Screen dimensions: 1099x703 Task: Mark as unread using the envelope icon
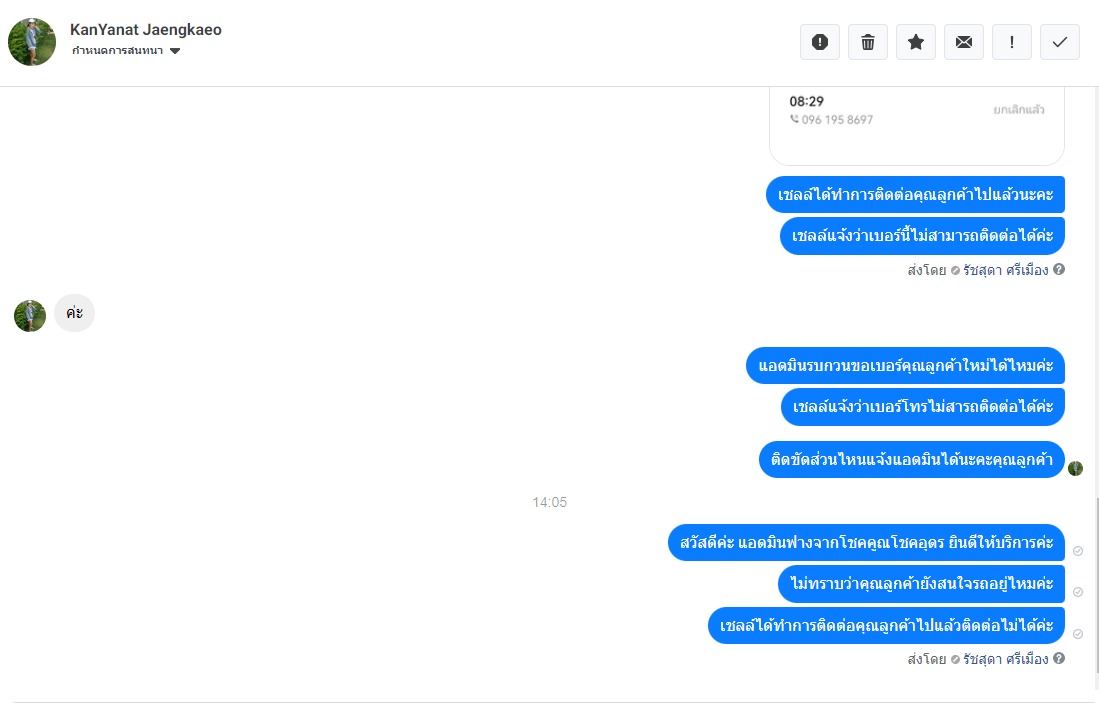pos(964,42)
